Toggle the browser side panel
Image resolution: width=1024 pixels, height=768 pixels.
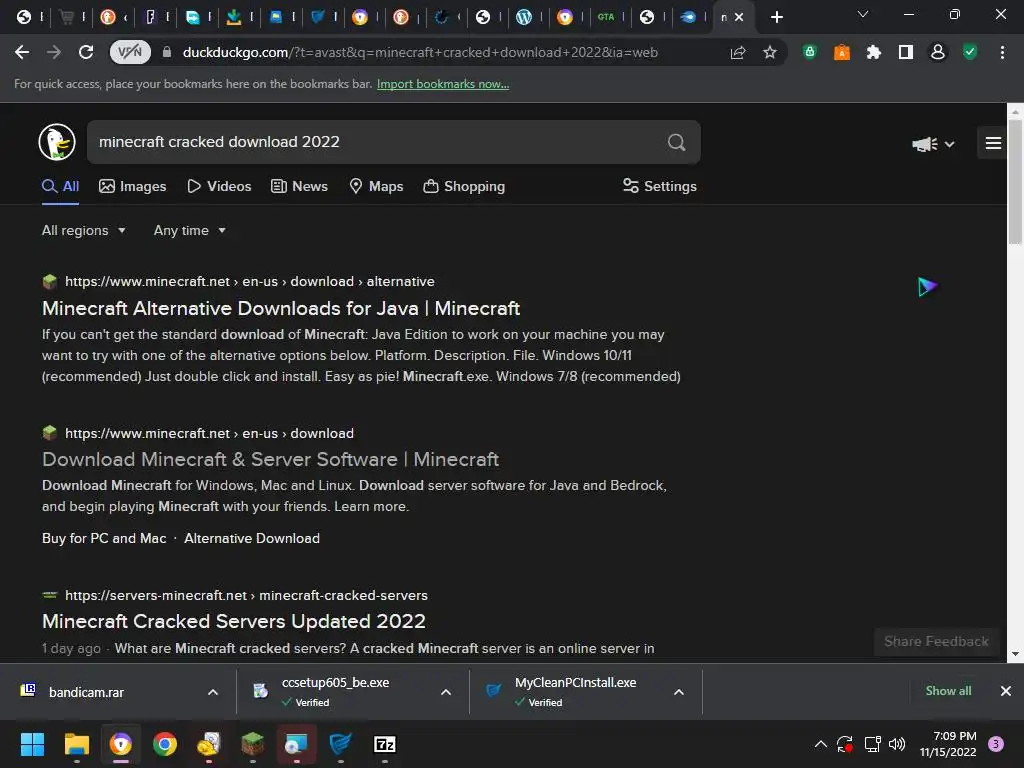pos(906,52)
